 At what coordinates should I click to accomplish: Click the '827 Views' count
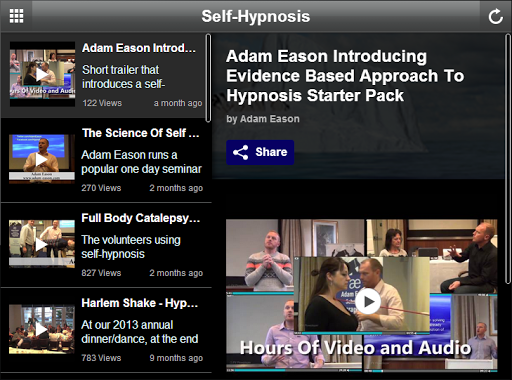coord(101,273)
